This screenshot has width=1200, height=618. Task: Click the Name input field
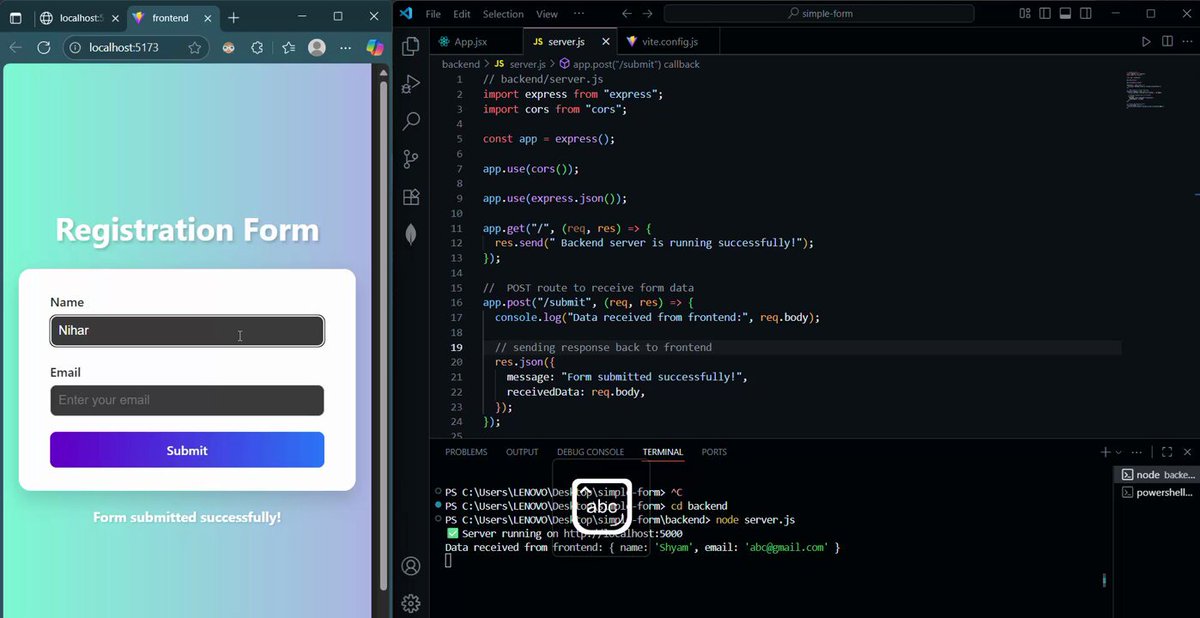(187, 331)
